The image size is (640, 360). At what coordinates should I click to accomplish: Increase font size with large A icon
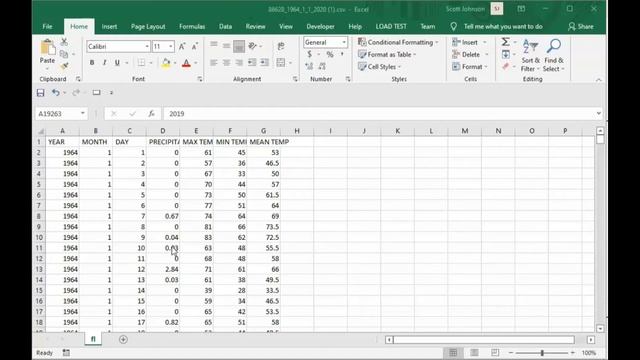pyautogui.click(x=182, y=47)
